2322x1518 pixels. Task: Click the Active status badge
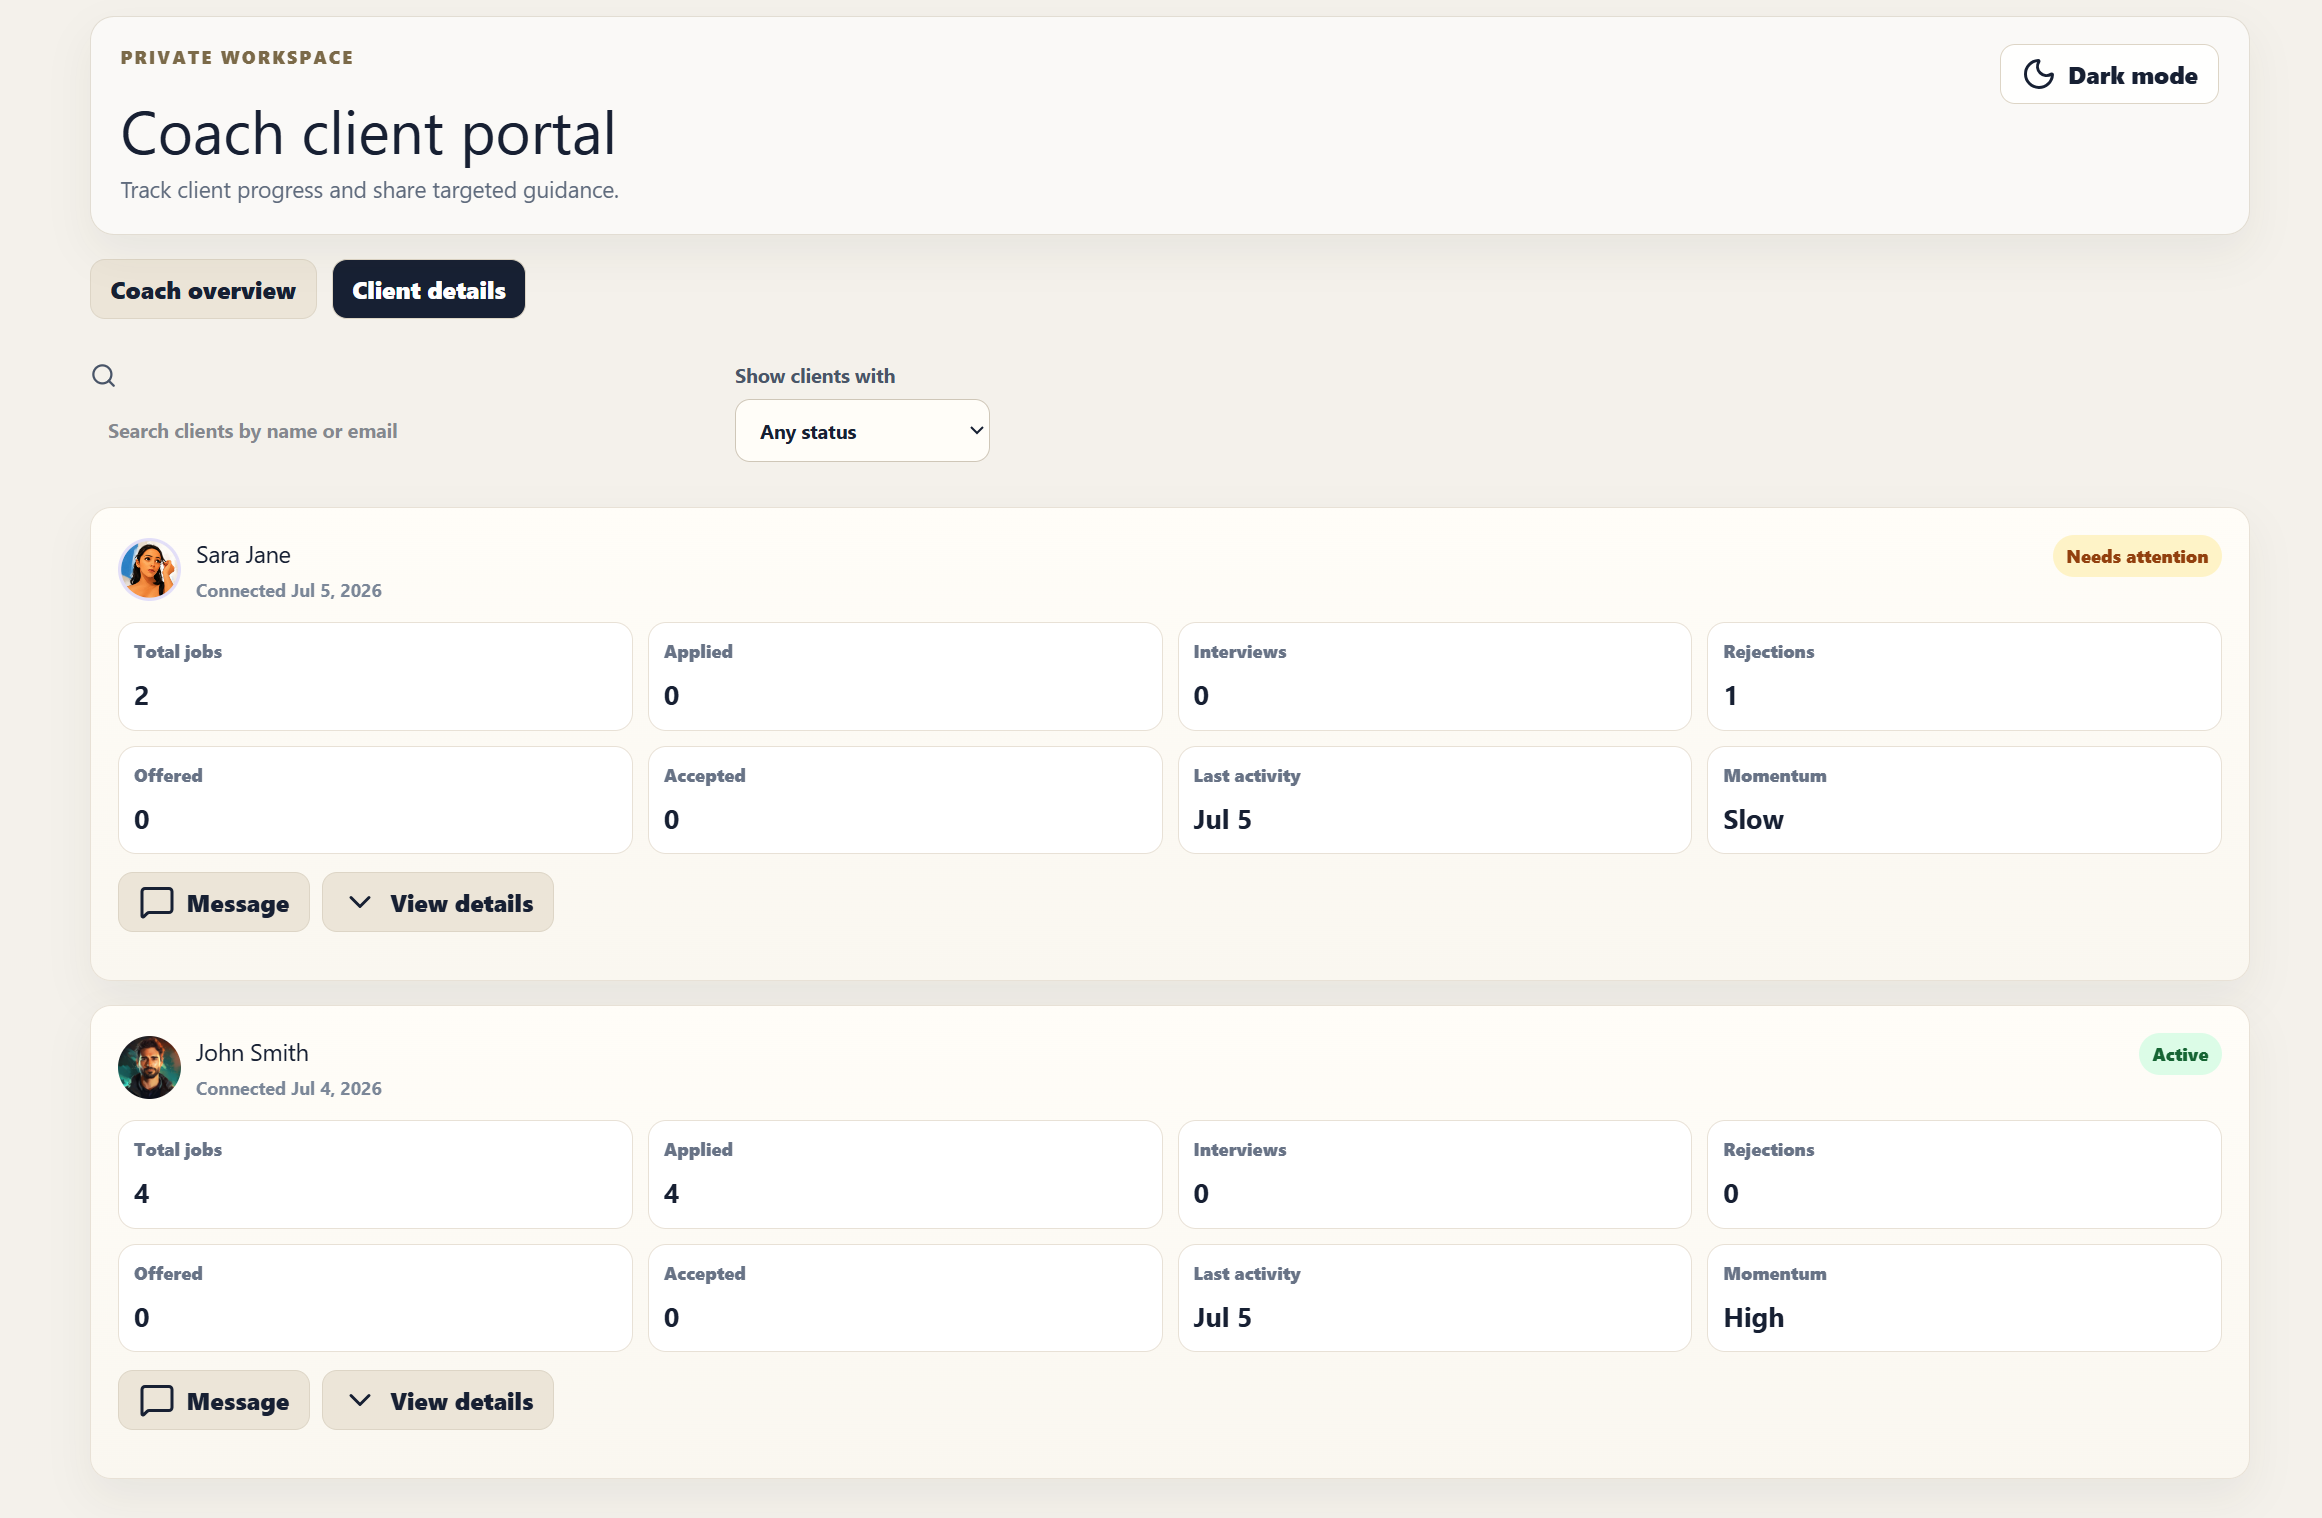pos(2180,1055)
